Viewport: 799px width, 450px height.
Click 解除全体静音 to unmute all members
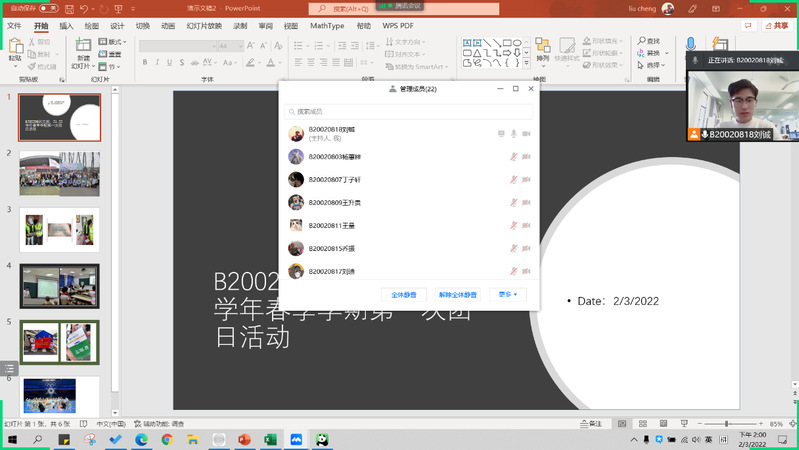pyautogui.click(x=456, y=295)
